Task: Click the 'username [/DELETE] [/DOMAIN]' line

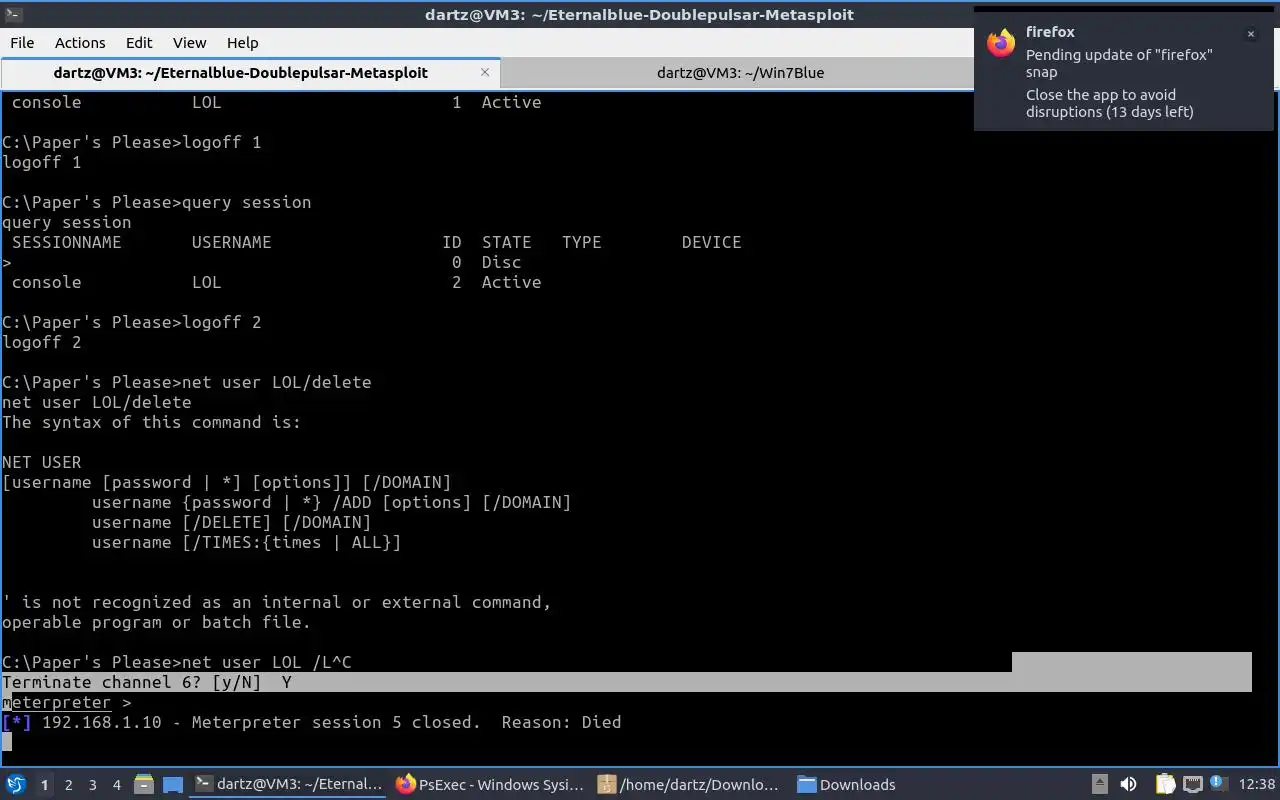Action: 231,523
